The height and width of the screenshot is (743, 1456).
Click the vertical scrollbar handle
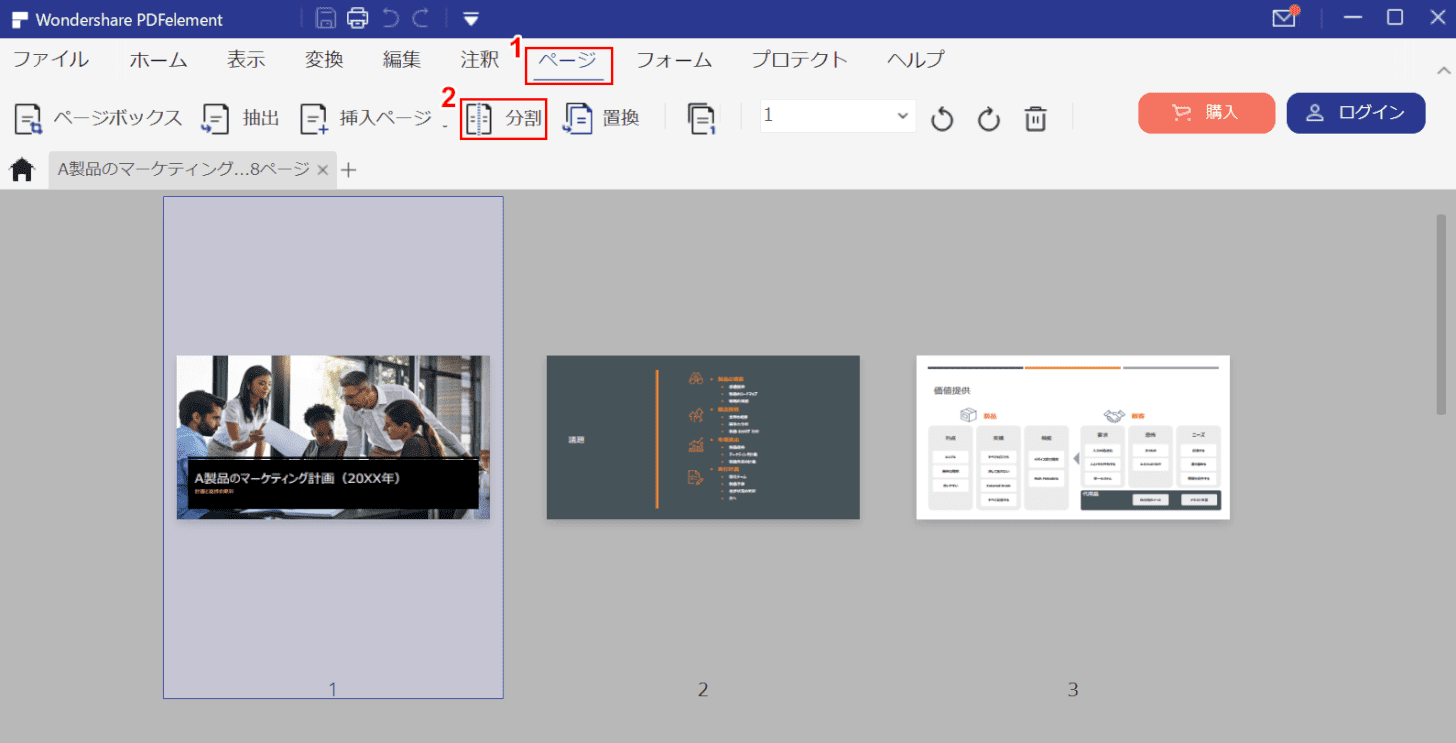[x=1441, y=314]
